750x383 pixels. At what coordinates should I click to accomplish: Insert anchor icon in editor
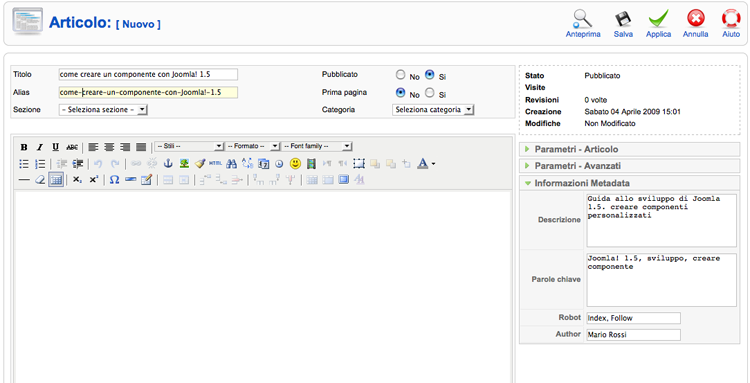pos(168,164)
